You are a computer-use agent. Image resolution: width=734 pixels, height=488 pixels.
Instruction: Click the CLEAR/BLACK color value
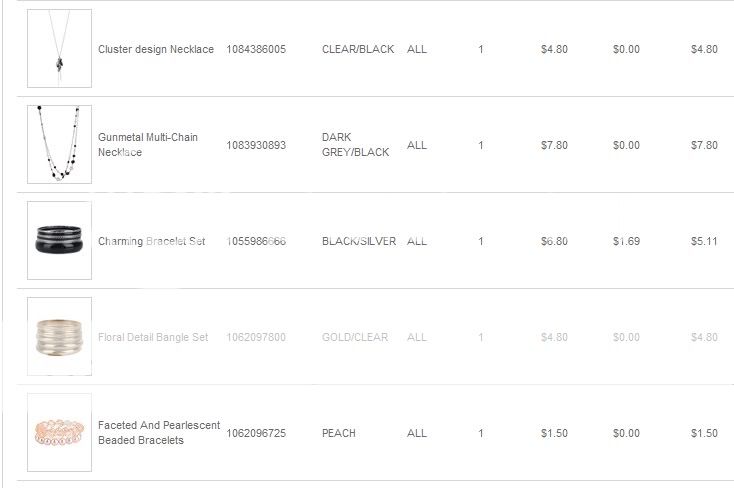[358, 49]
